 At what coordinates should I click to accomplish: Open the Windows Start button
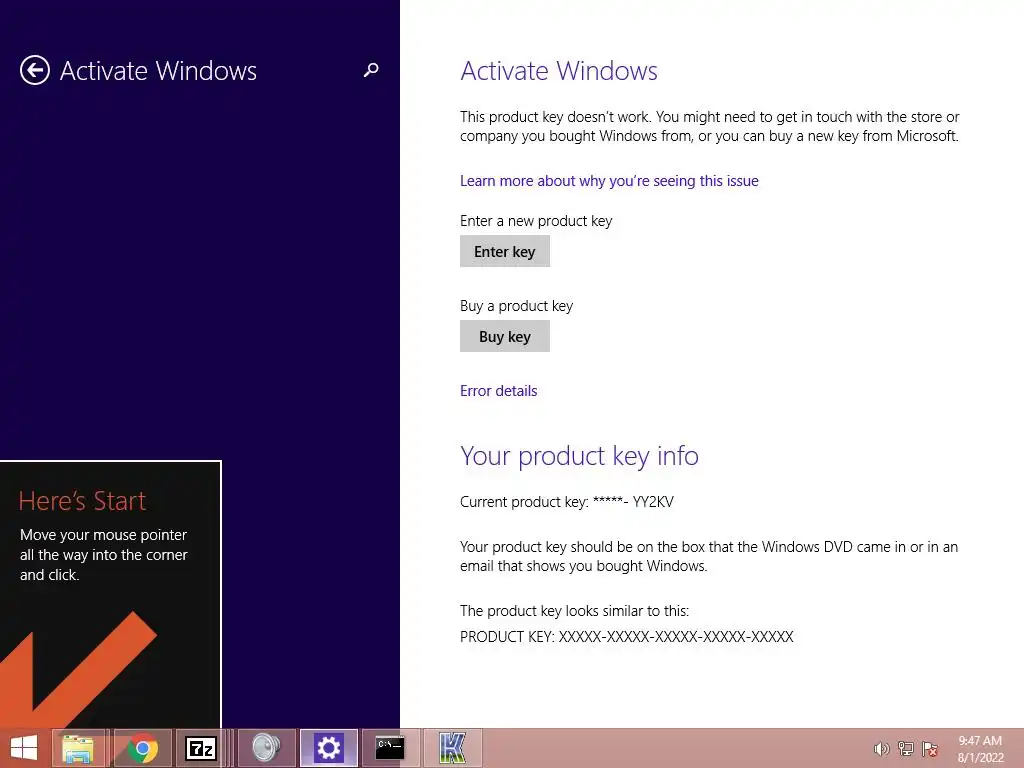24,748
